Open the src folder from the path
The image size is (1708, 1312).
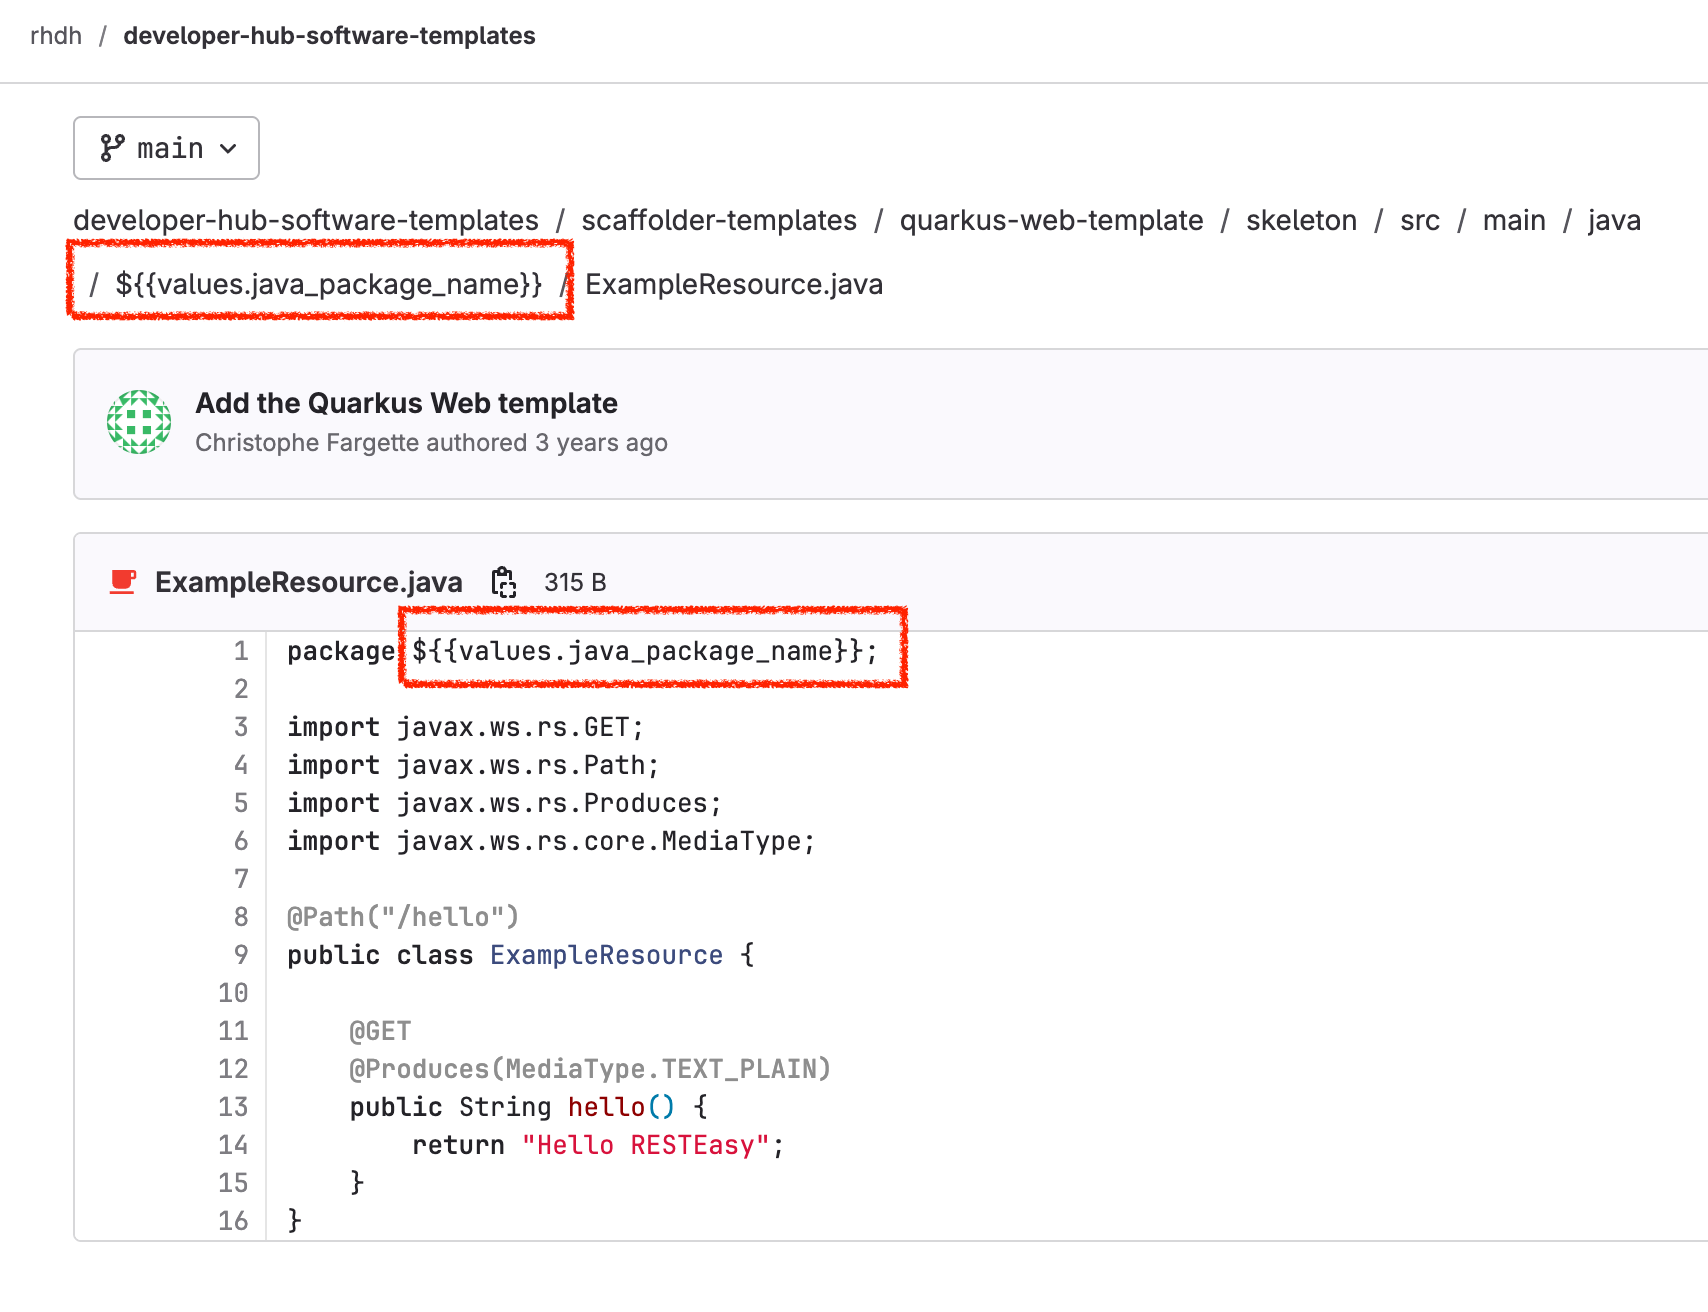pyautogui.click(x=1419, y=220)
